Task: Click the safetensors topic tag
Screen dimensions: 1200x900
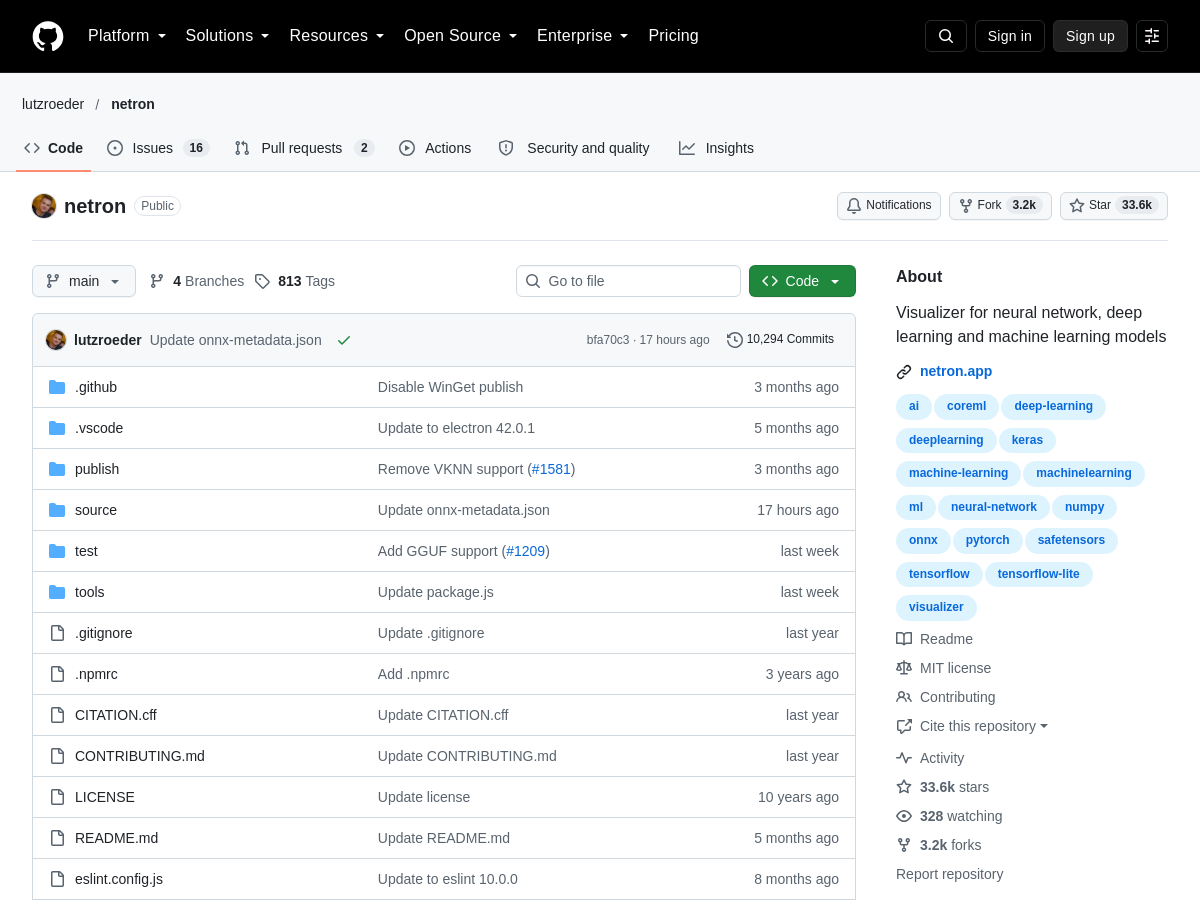Action: click(1071, 540)
